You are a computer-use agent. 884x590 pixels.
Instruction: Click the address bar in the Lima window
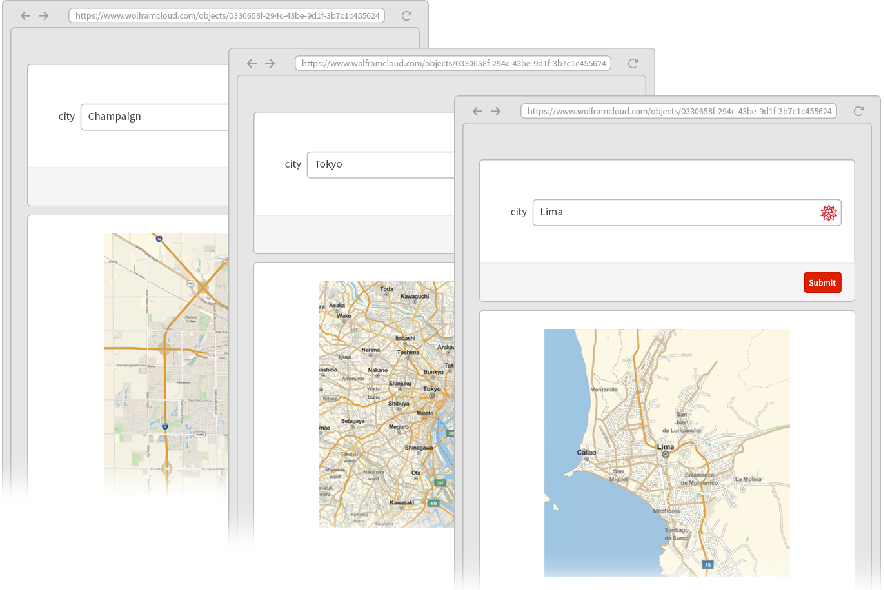pyautogui.click(x=678, y=111)
